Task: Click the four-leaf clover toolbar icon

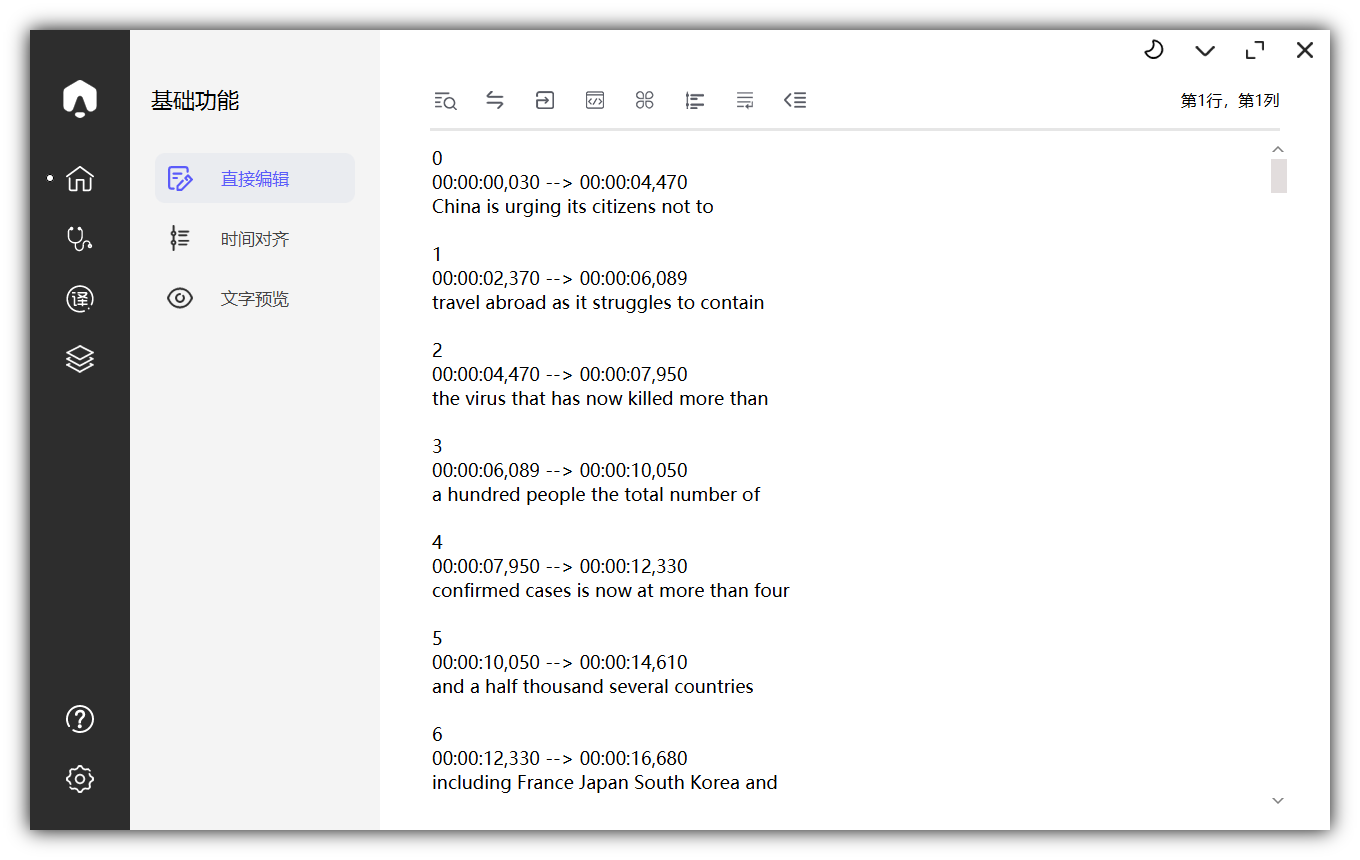Action: point(645,100)
